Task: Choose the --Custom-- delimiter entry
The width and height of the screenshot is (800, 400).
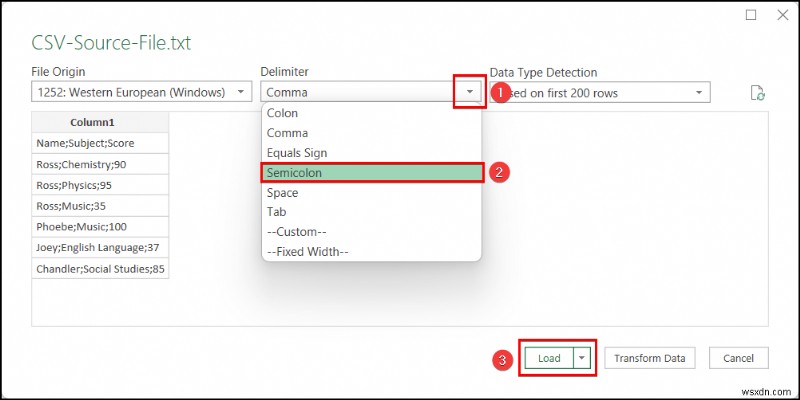Action: click(372, 232)
